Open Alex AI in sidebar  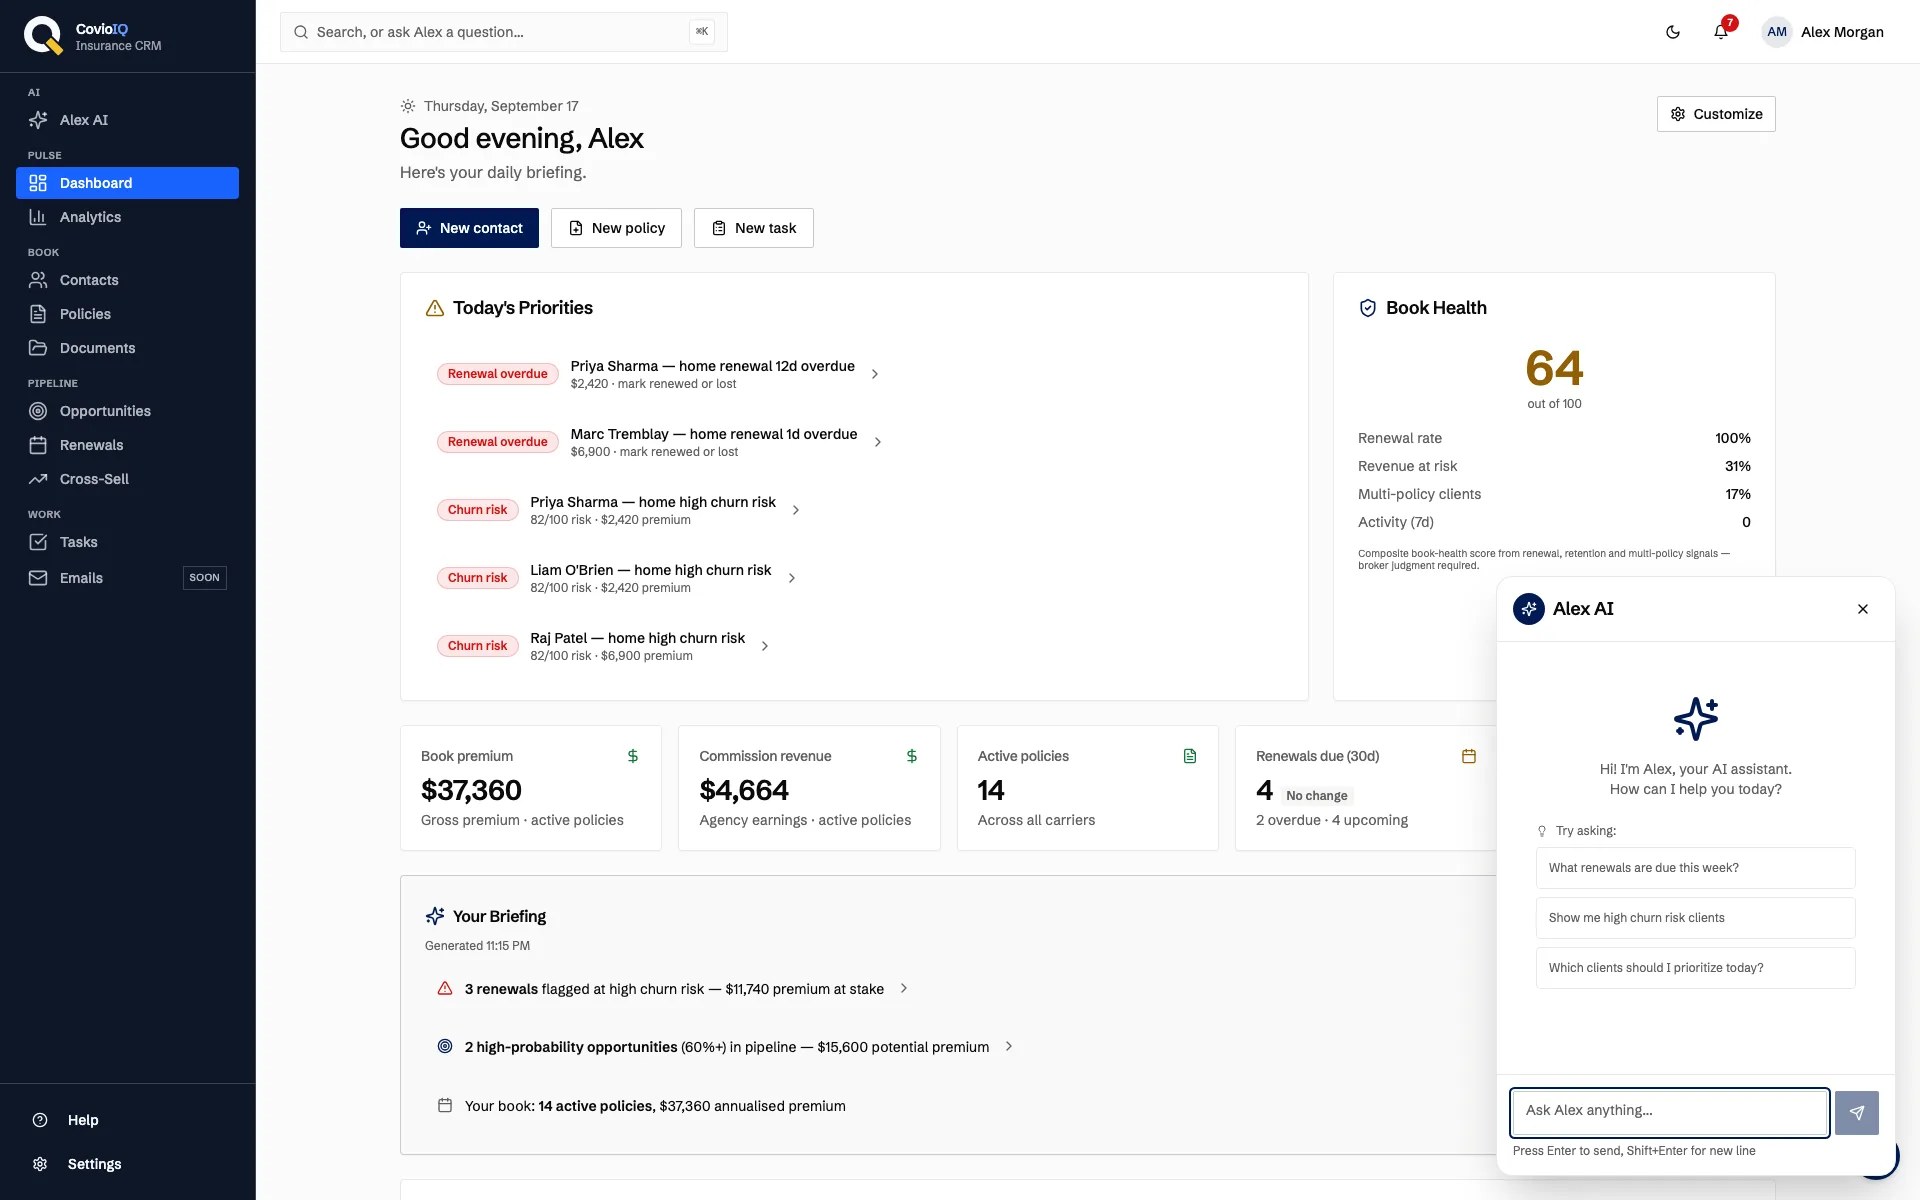pos(127,120)
